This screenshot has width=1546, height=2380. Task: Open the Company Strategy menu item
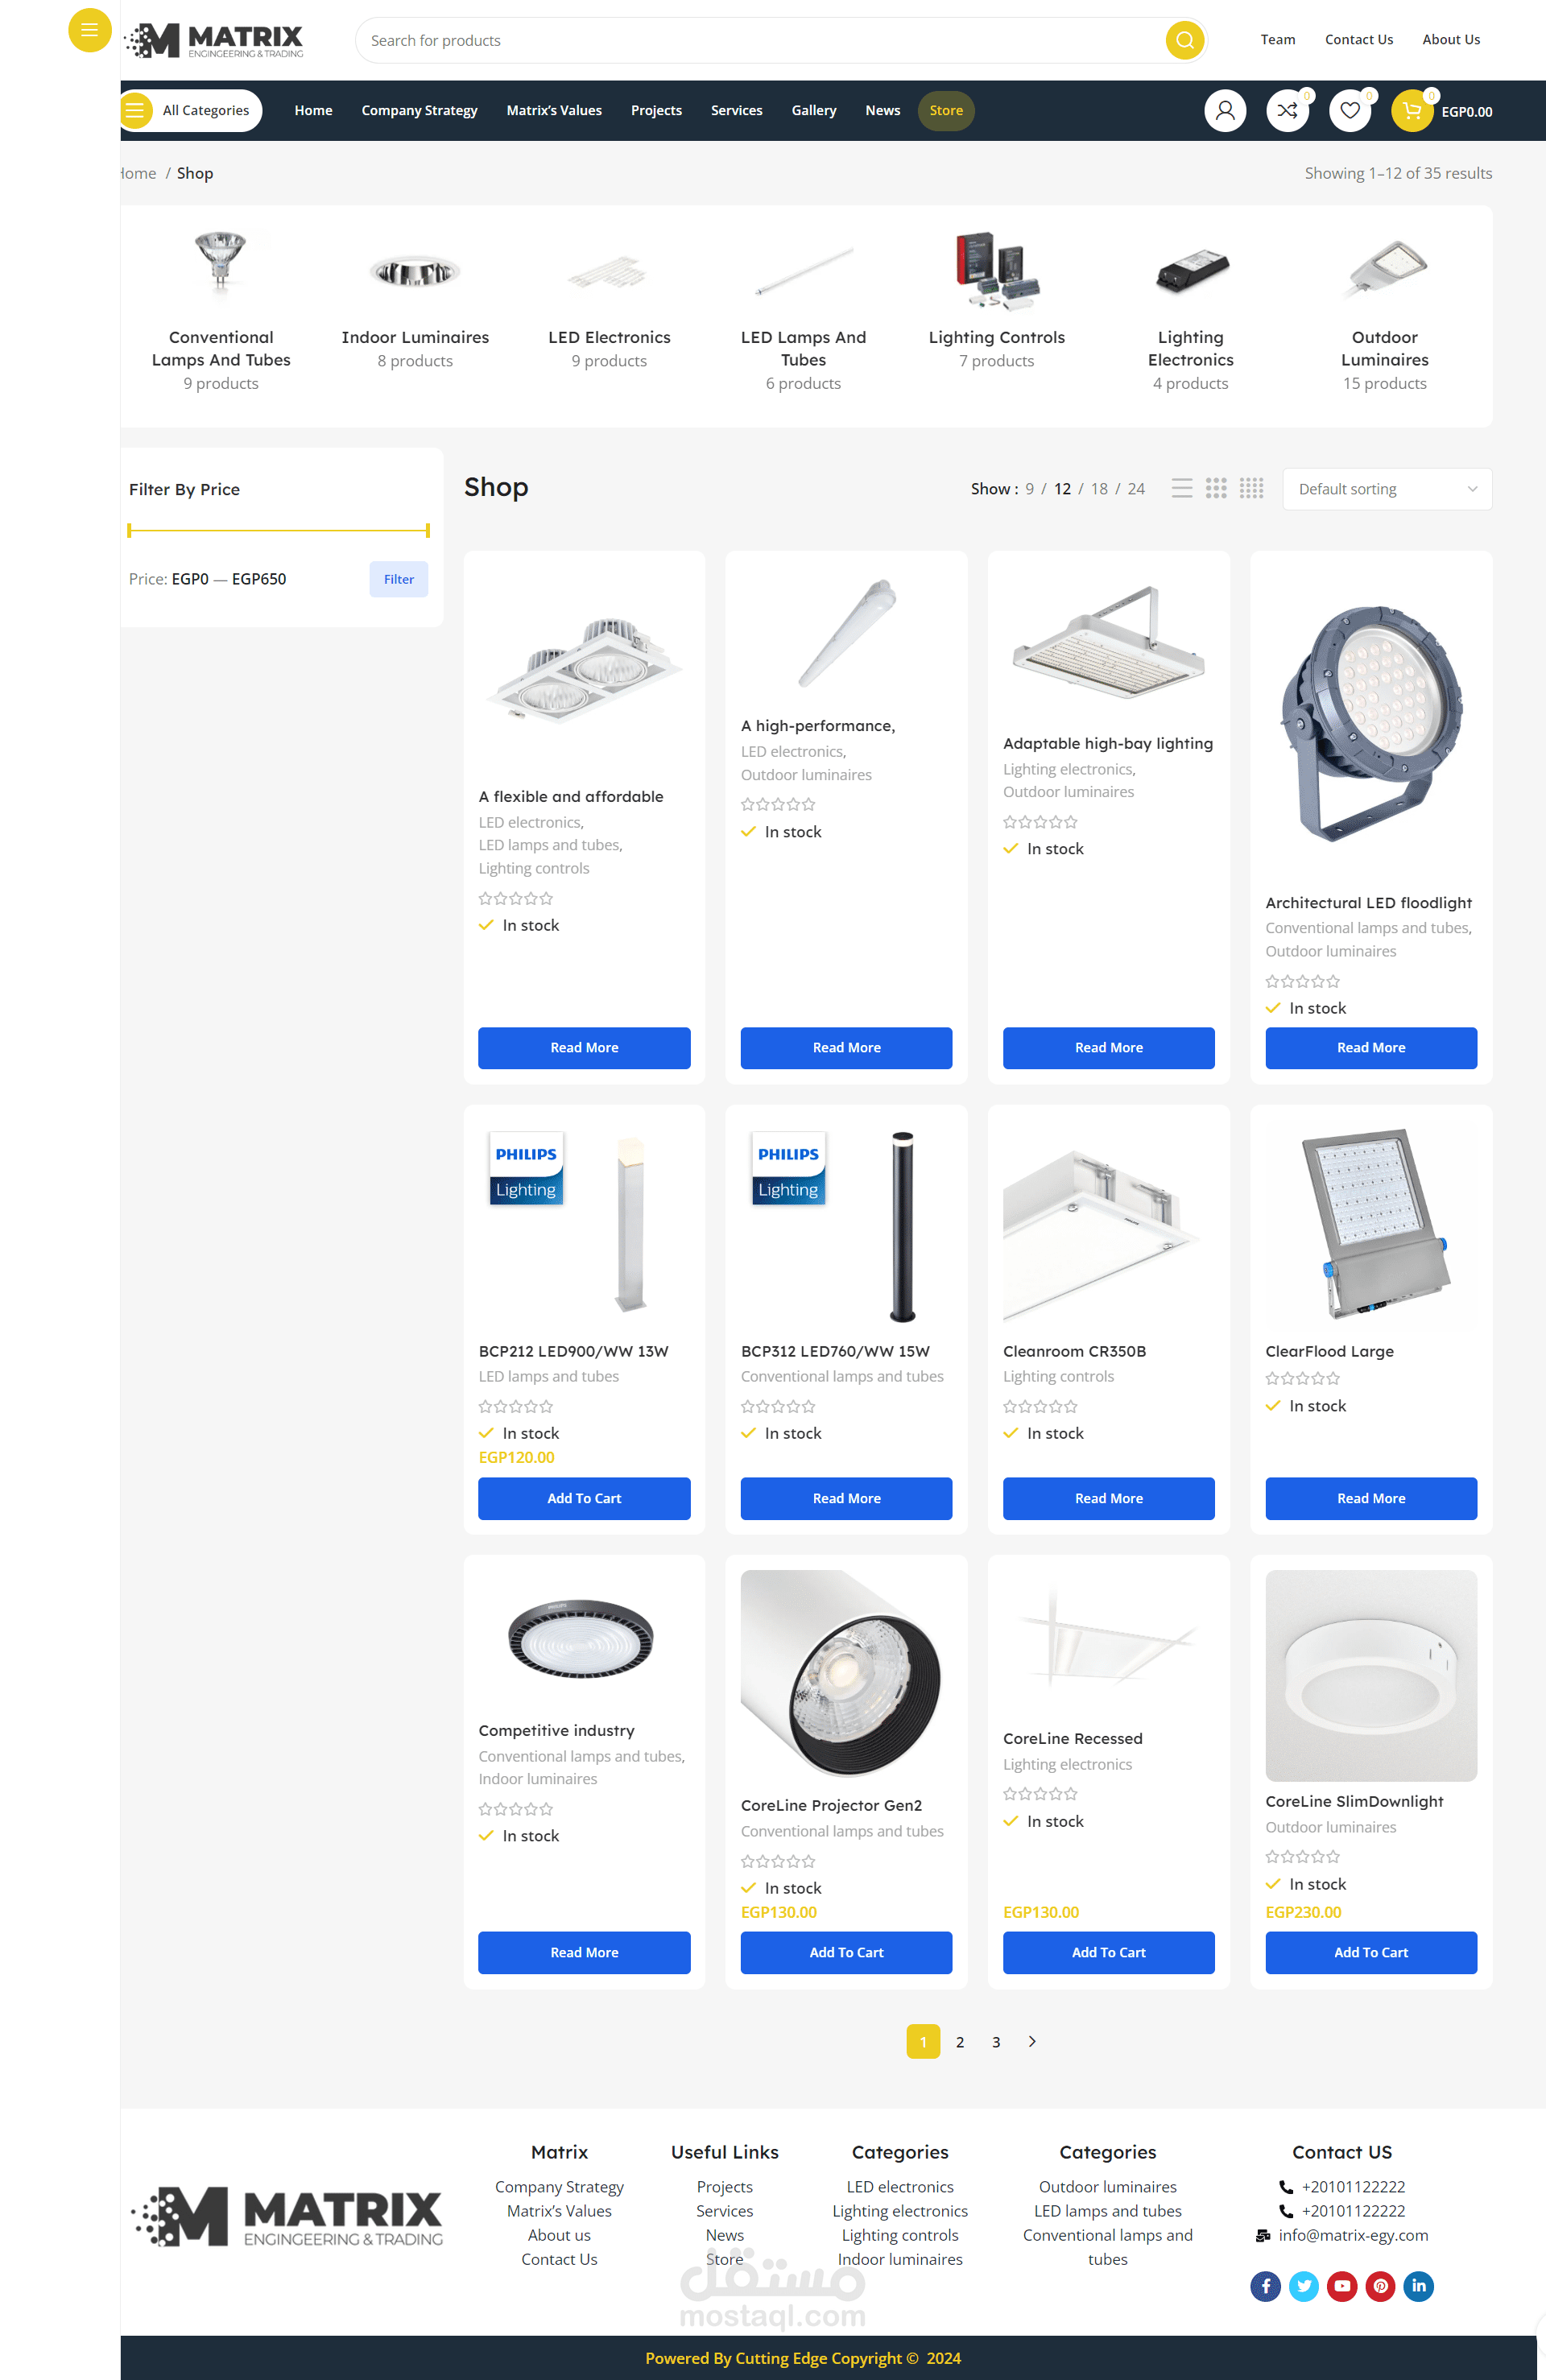(419, 111)
